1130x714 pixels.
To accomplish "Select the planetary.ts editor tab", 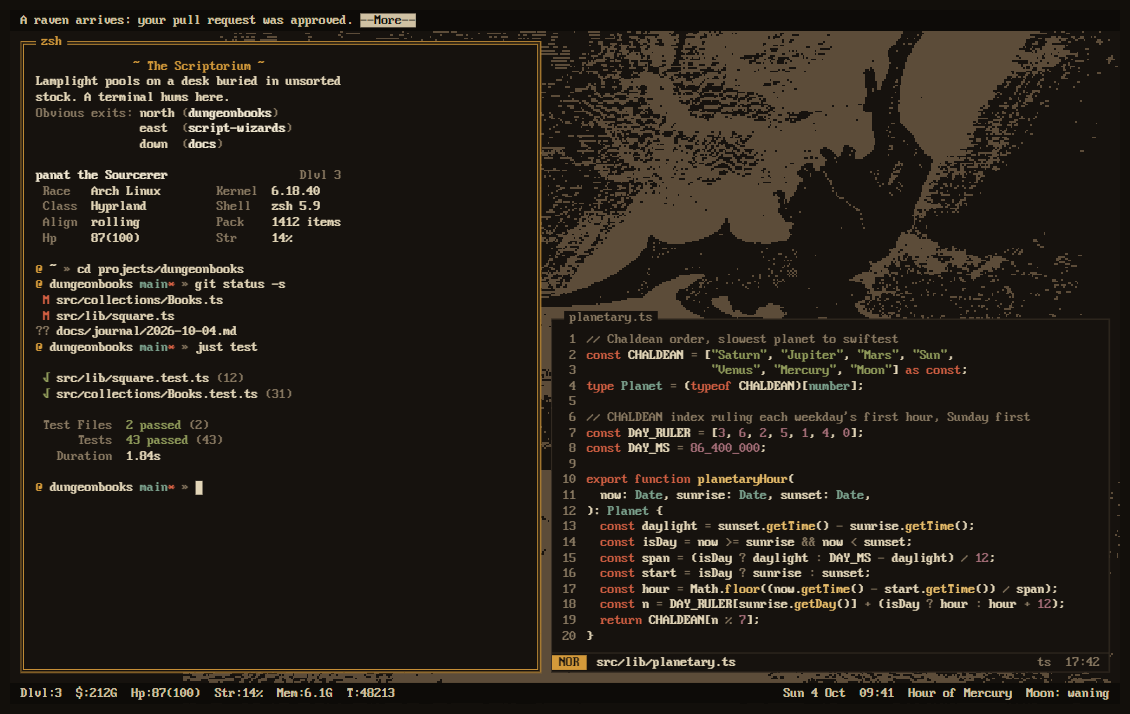I will 610,317.
